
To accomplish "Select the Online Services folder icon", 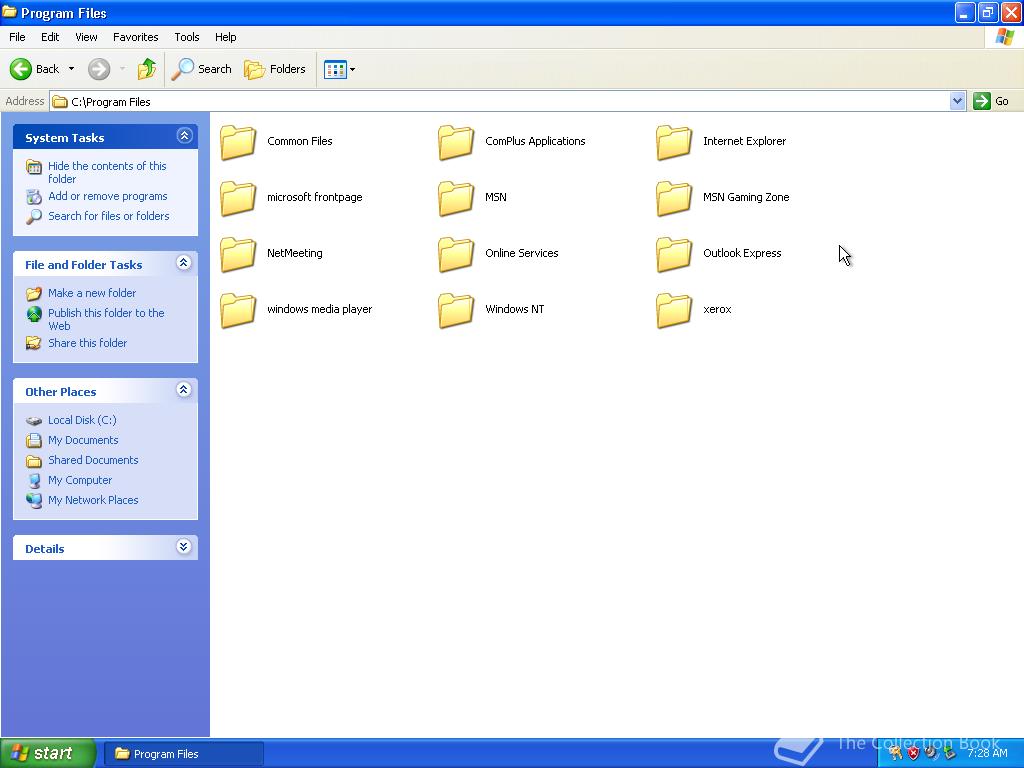I will click(456, 254).
